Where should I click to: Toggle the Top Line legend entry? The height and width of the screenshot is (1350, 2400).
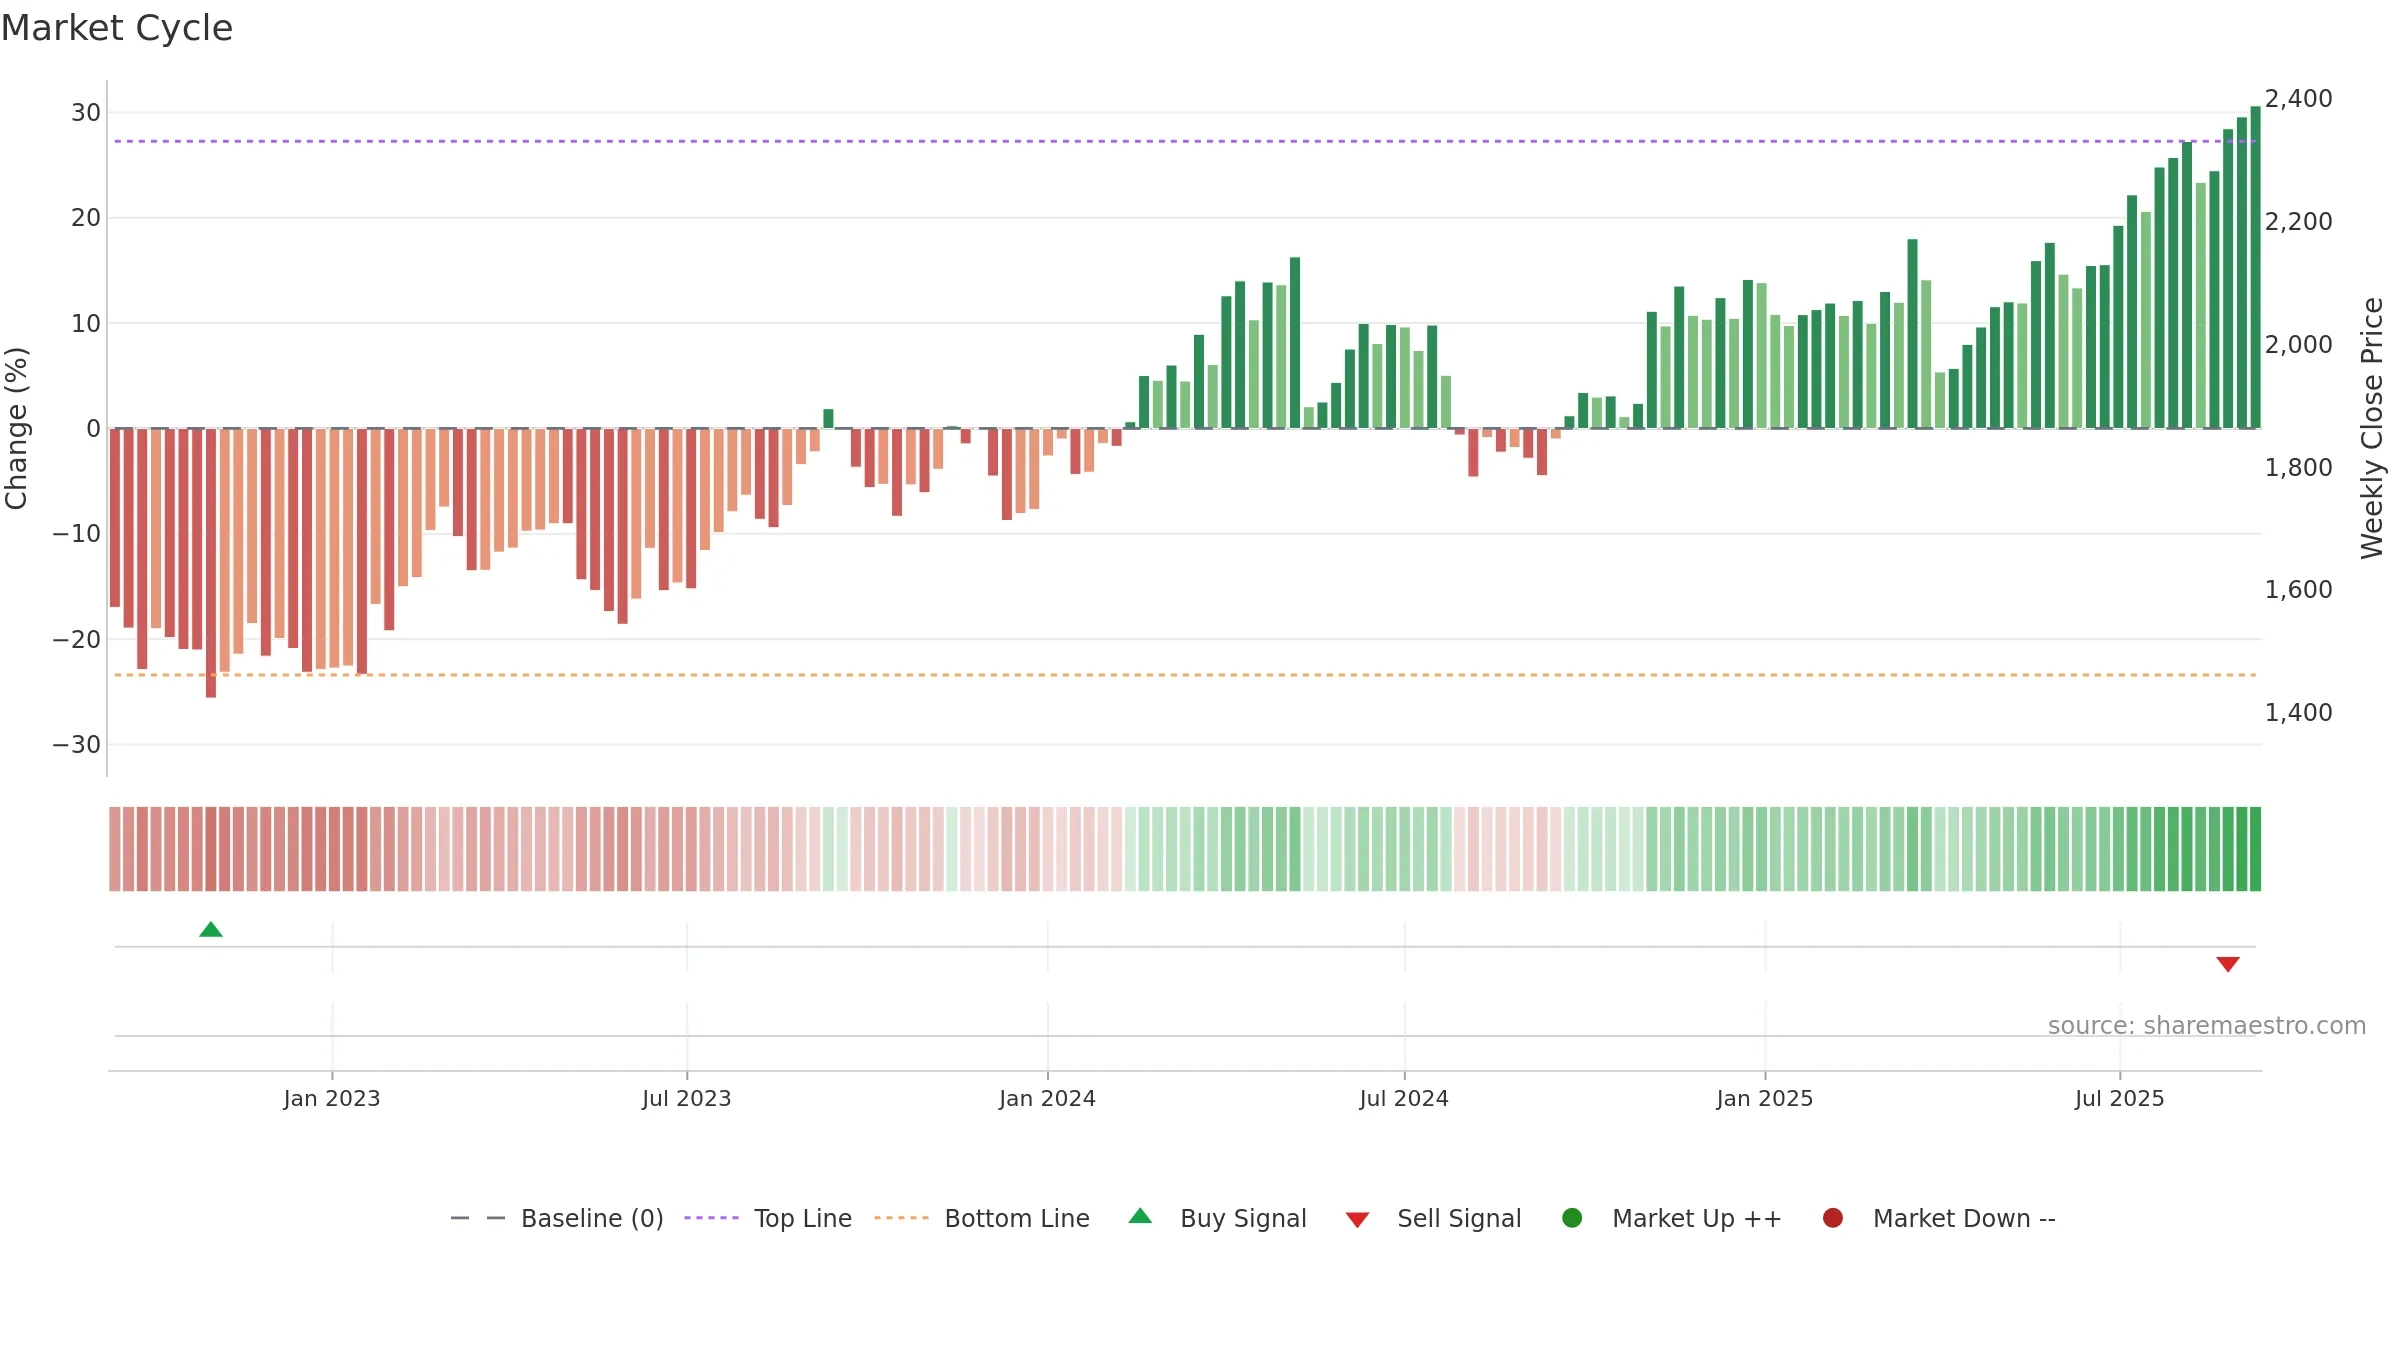coord(768,1218)
